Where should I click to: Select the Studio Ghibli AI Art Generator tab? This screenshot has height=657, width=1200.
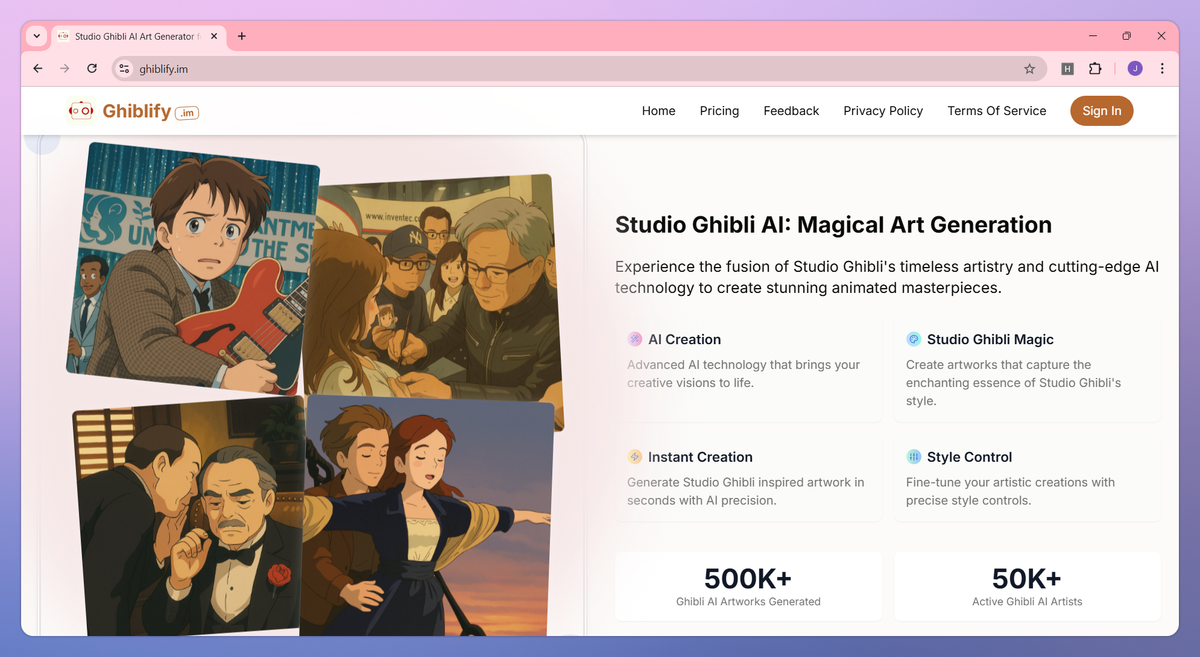point(139,36)
